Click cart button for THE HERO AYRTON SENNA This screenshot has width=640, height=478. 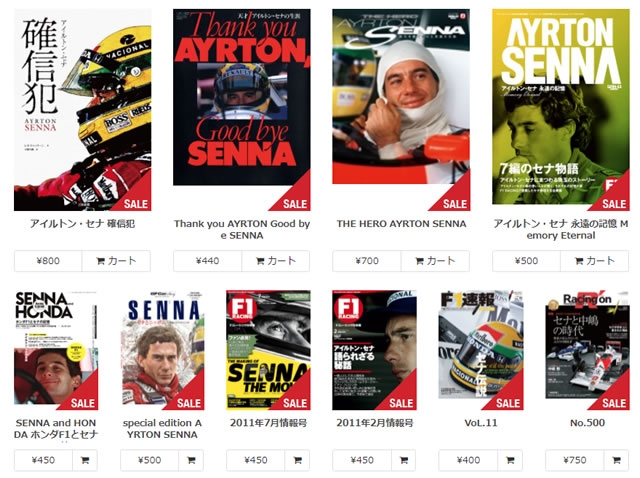435,261
